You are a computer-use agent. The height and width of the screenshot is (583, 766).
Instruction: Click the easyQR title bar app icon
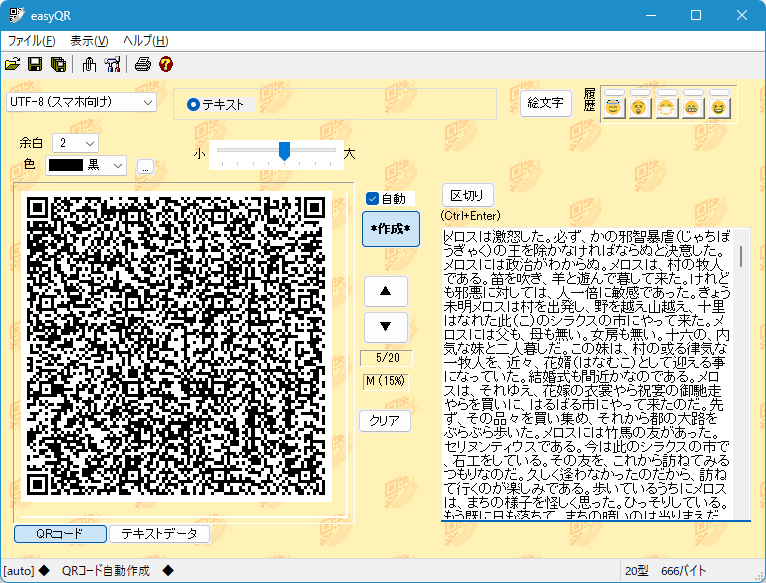[x=17, y=15]
